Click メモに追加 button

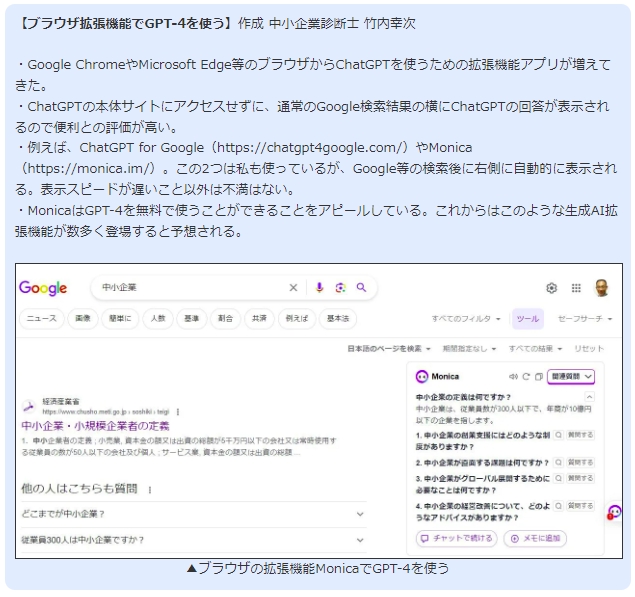[535, 538]
